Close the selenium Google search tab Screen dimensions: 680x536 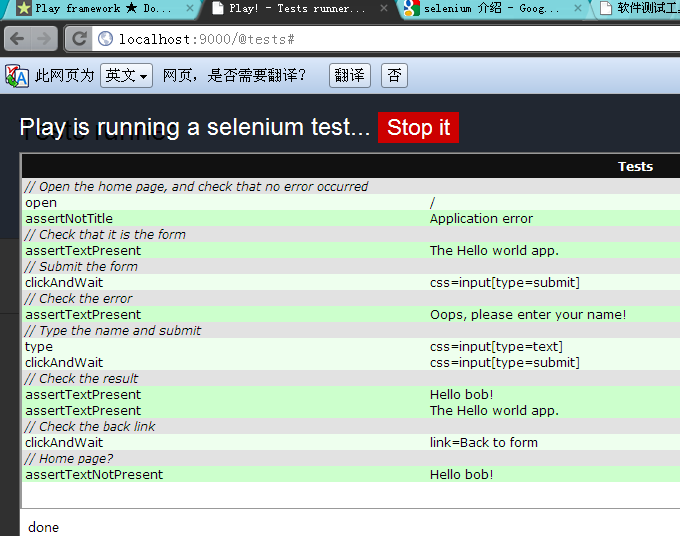click(x=578, y=8)
